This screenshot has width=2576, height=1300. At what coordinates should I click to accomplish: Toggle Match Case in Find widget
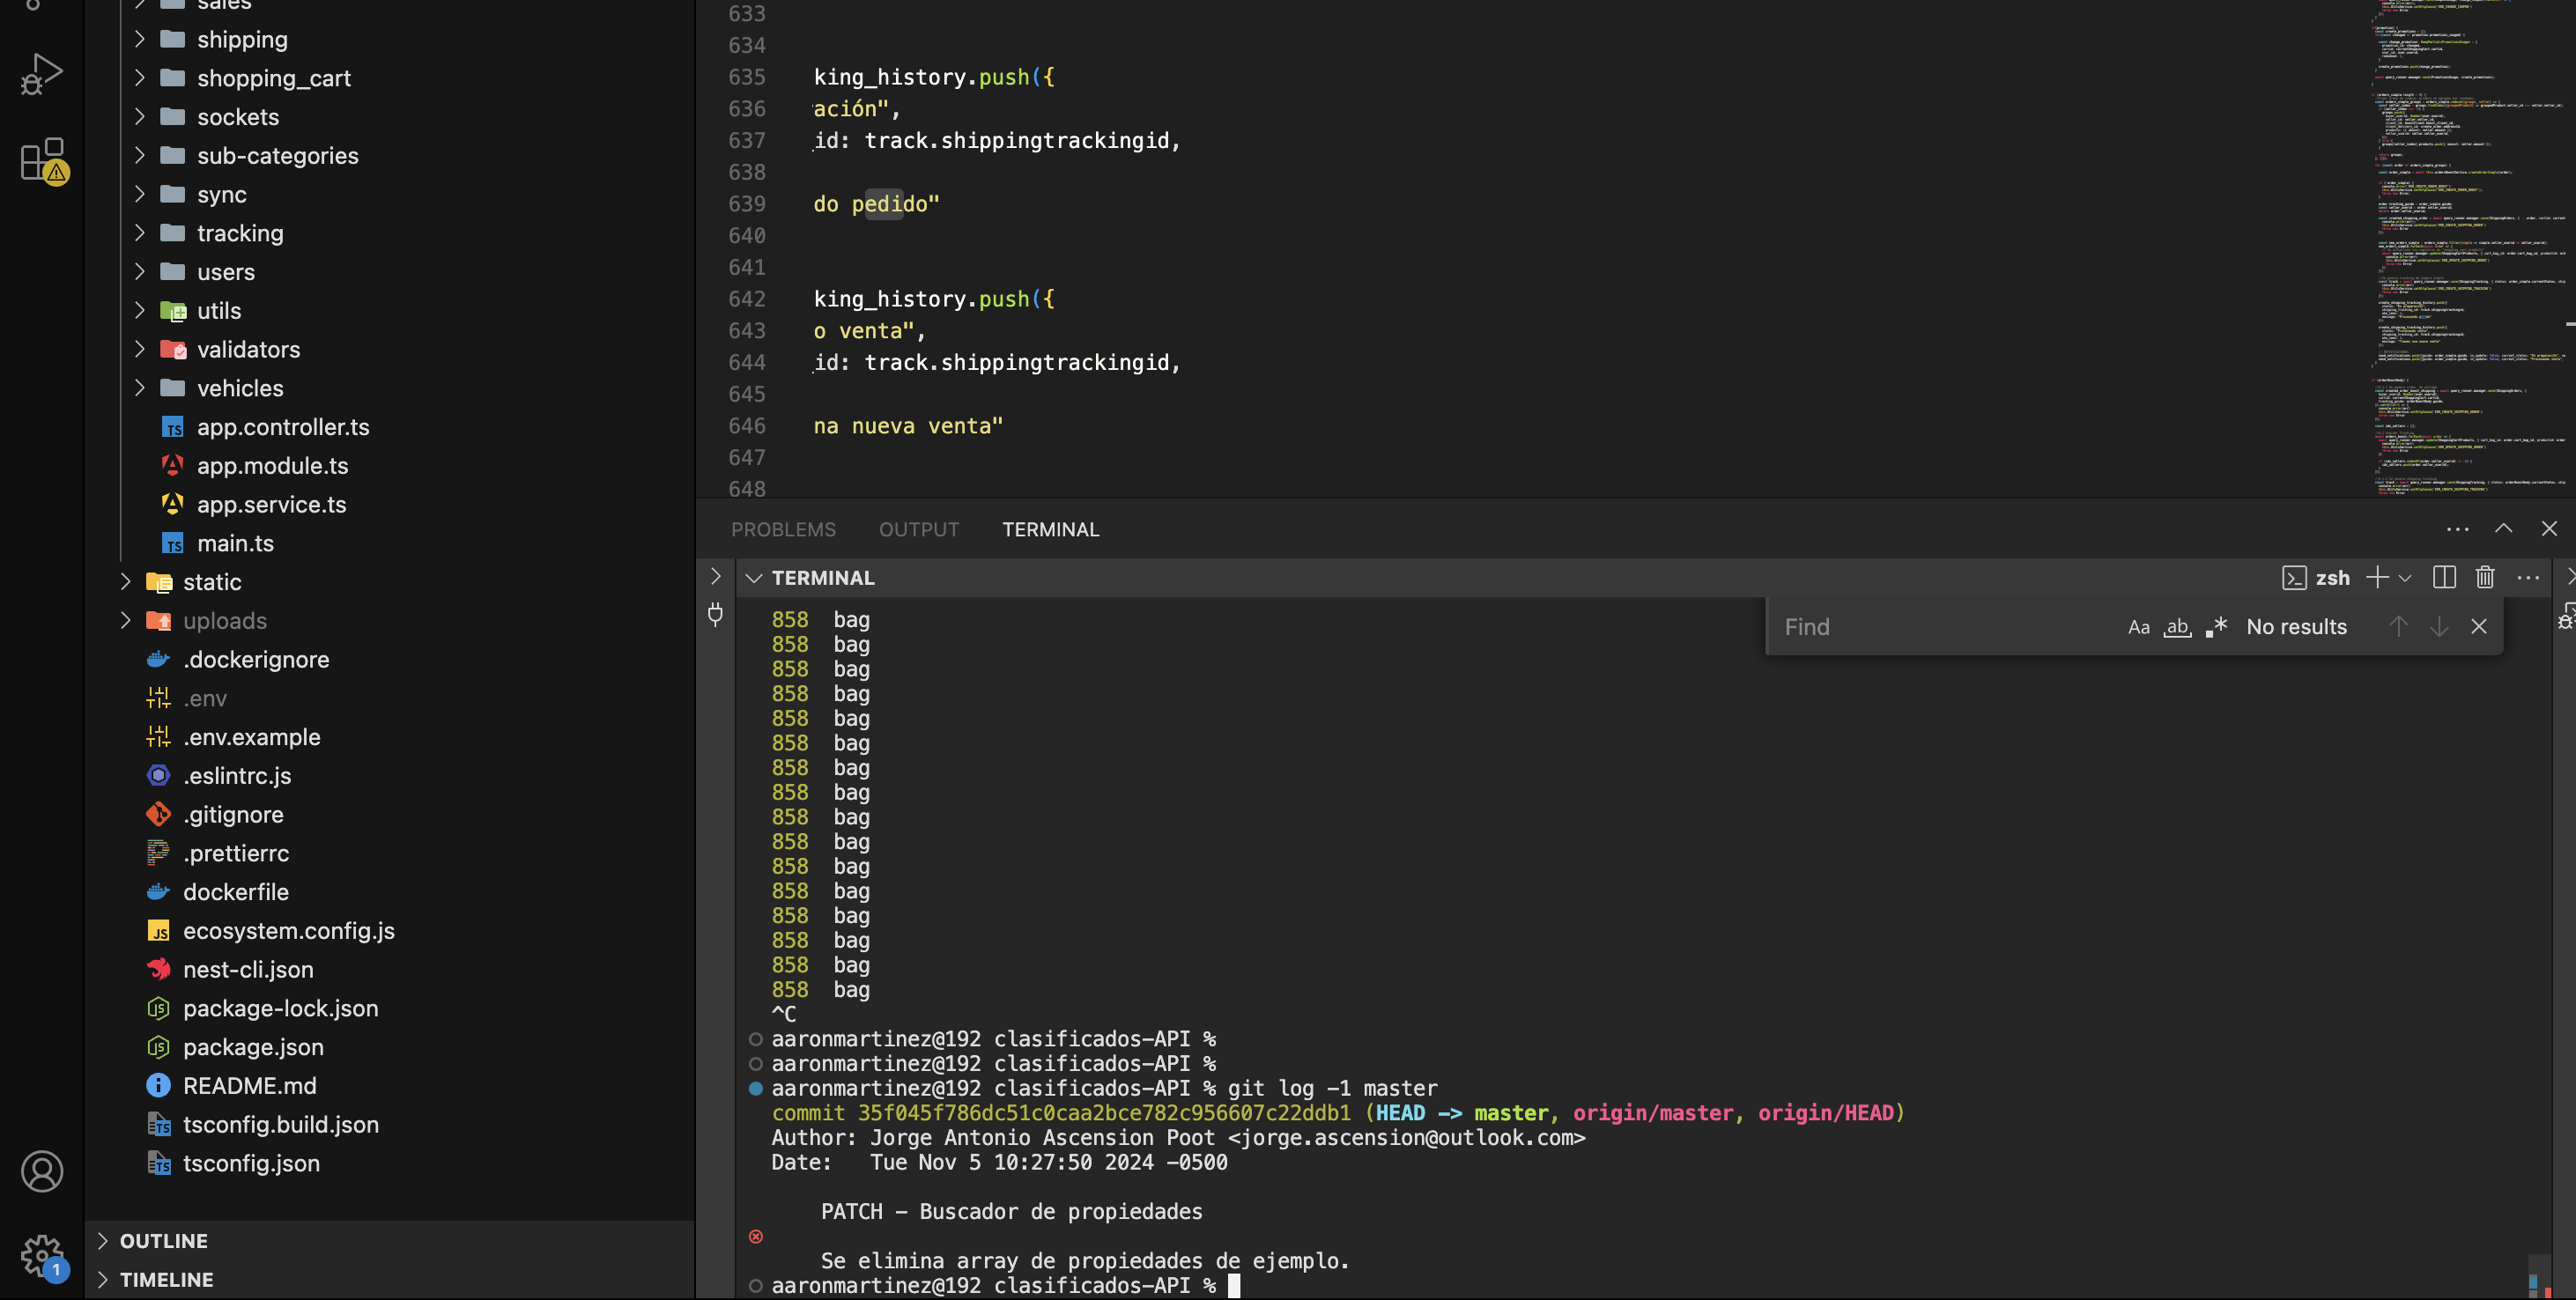[x=2138, y=627]
